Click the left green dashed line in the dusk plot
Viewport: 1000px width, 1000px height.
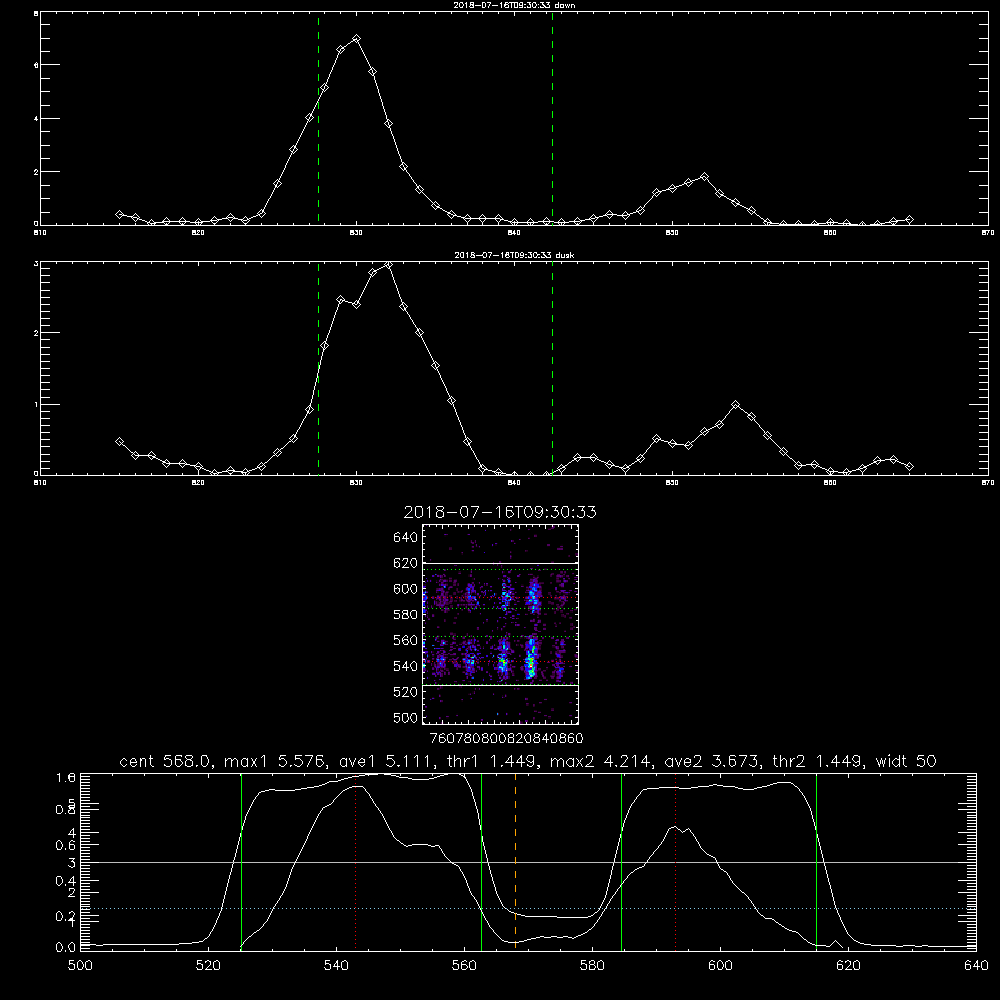(318, 368)
